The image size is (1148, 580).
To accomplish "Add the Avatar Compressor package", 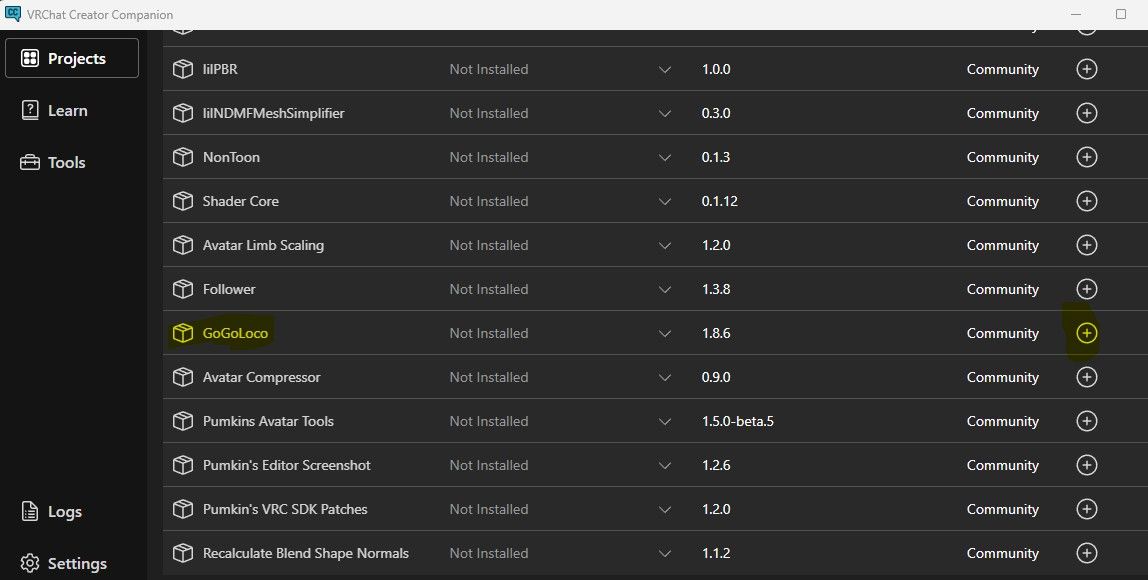I will 1086,376.
